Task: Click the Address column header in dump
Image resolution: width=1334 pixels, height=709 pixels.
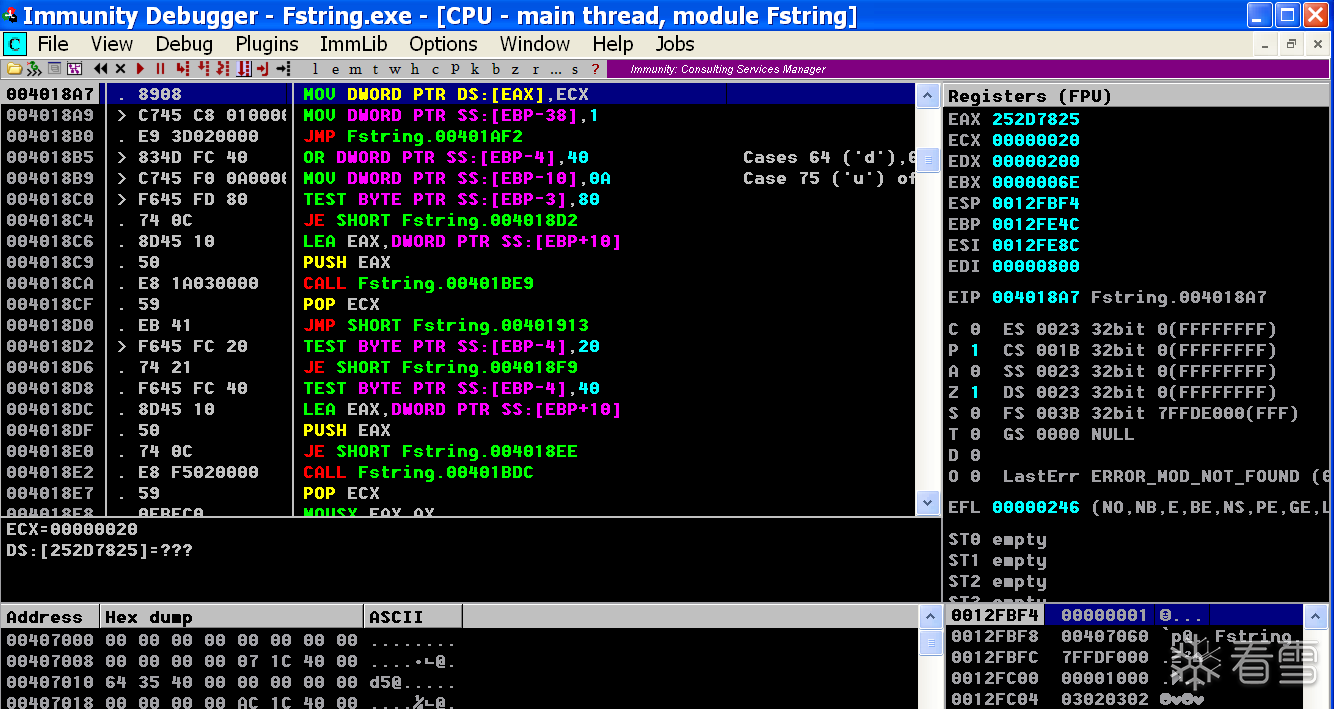Action: point(50,617)
